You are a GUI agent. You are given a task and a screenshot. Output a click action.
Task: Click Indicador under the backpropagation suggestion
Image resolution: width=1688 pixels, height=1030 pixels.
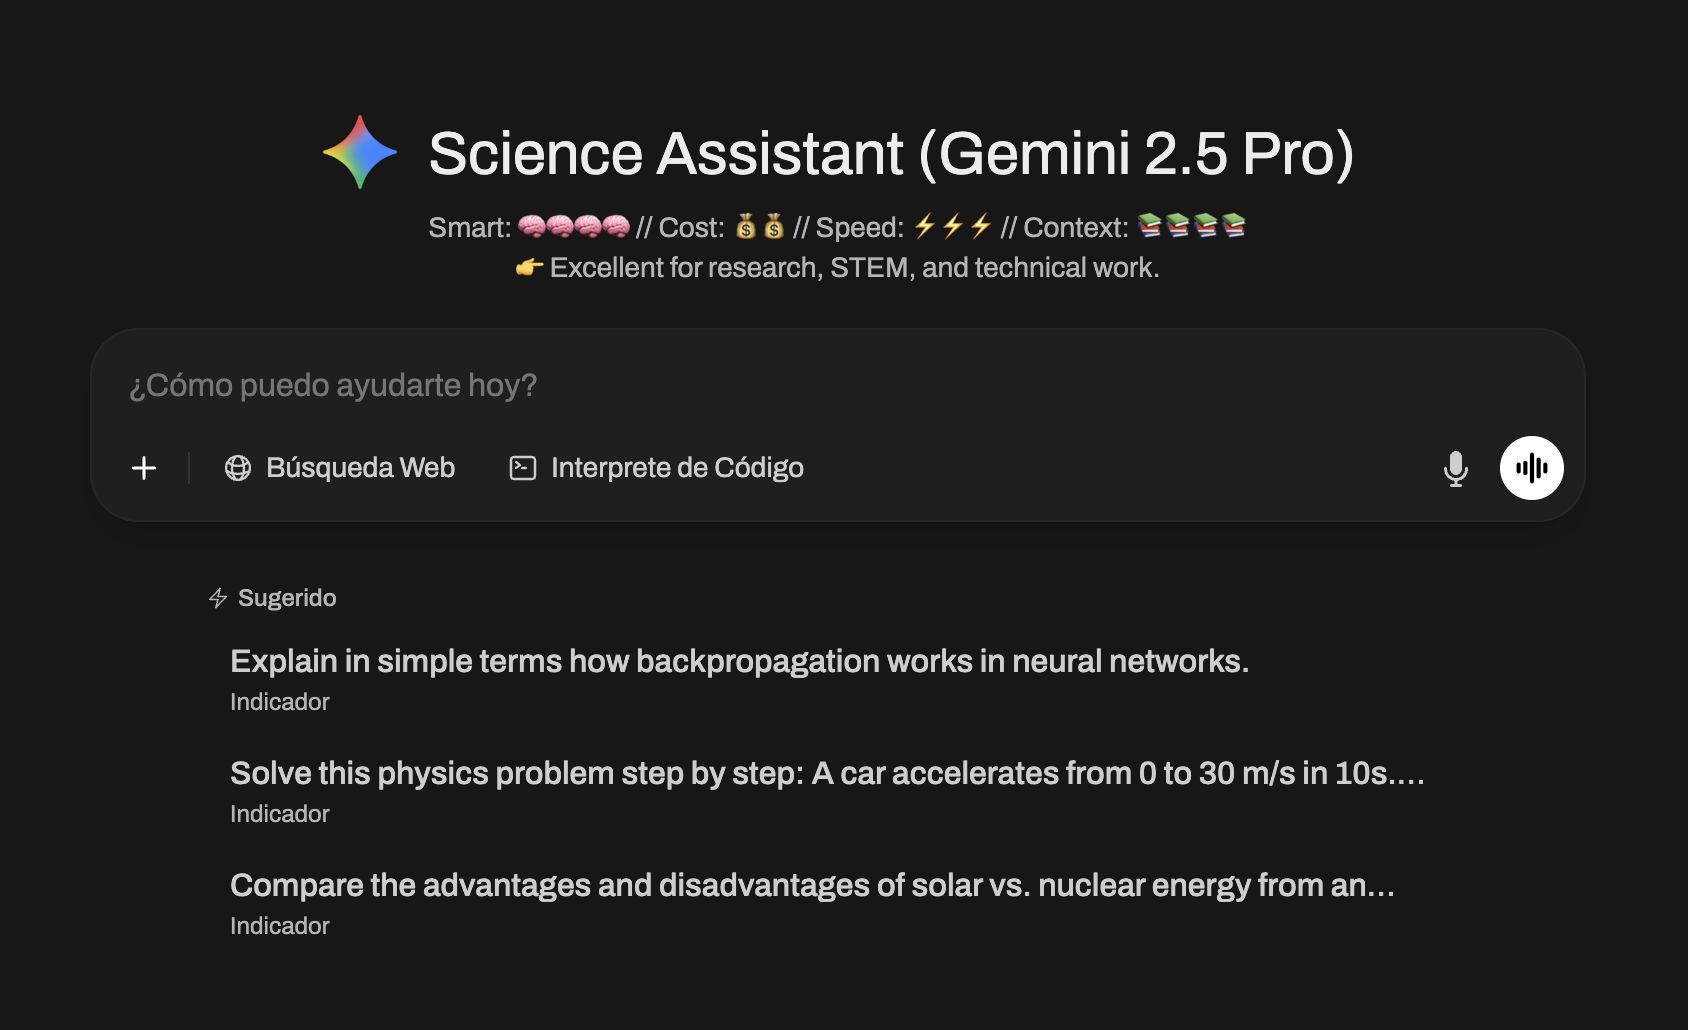pos(280,702)
